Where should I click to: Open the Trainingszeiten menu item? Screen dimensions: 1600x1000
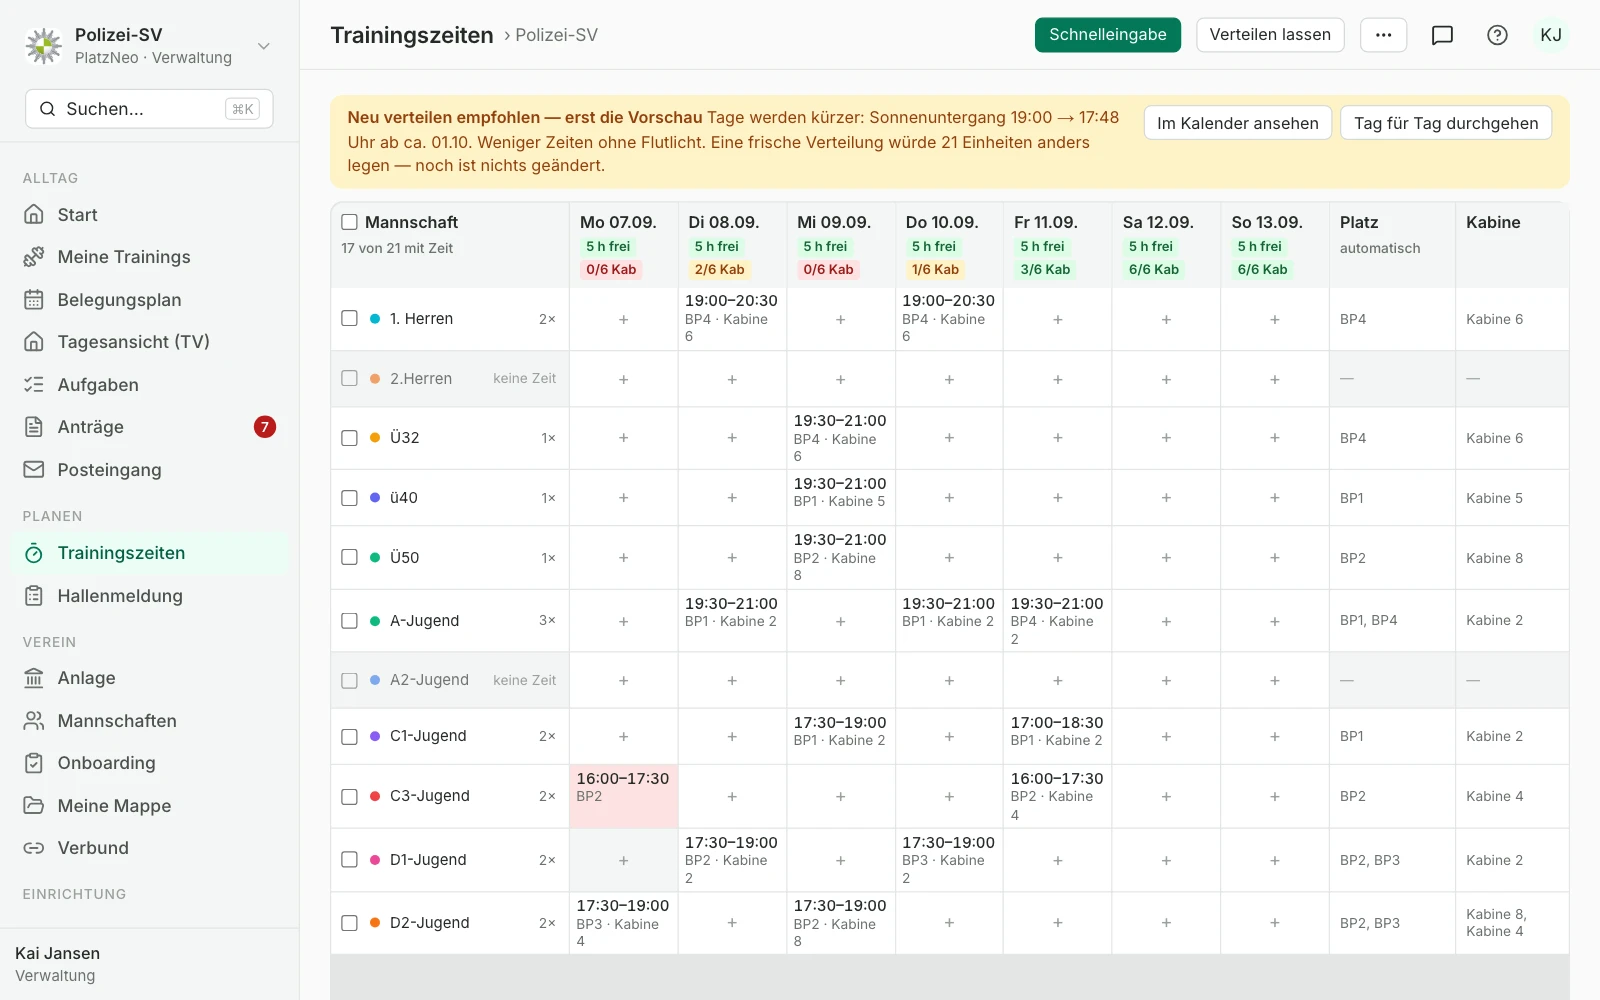click(x=150, y=553)
